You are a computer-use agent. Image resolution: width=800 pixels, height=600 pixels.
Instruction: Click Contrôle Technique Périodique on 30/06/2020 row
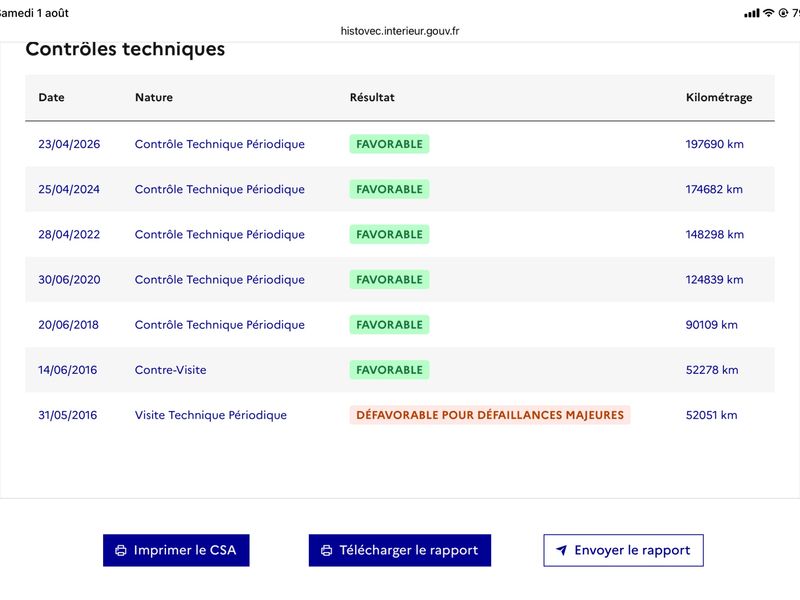pos(219,280)
